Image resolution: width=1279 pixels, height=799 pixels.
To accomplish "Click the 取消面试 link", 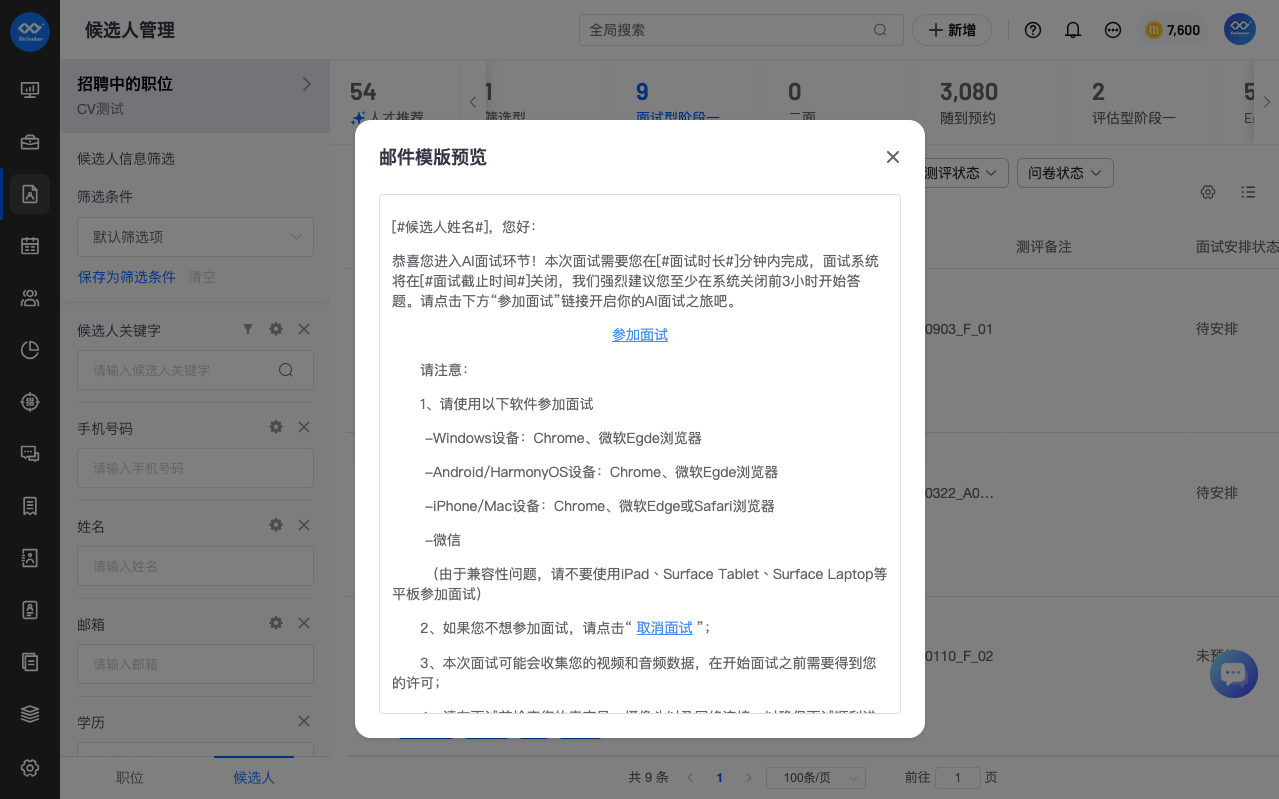I will [x=664, y=628].
